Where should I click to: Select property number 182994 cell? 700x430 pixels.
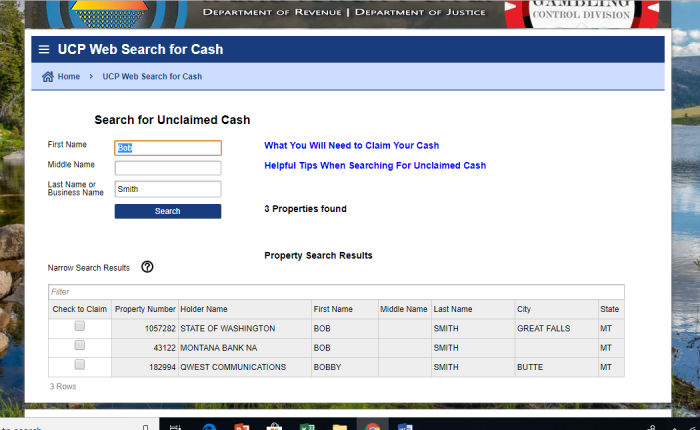145,367
